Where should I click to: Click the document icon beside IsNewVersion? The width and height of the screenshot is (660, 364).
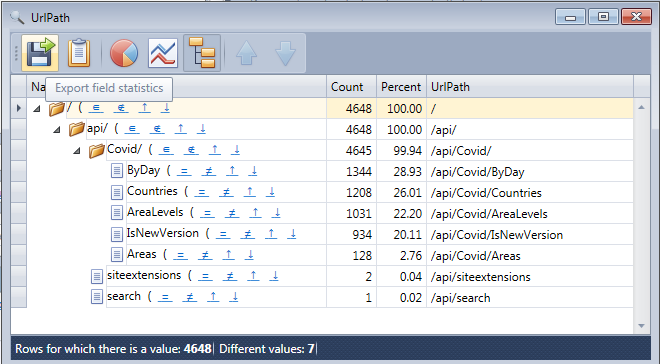(117, 234)
